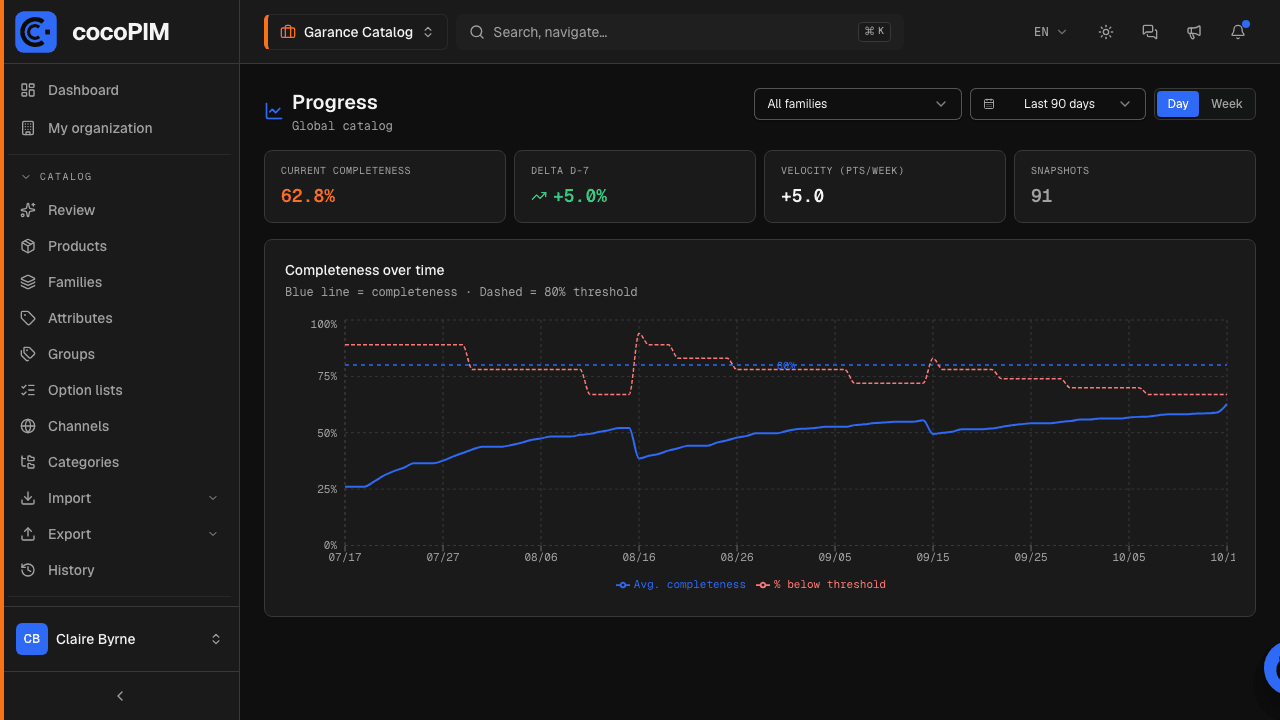Open the EN language selector

click(x=1050, y=32)
